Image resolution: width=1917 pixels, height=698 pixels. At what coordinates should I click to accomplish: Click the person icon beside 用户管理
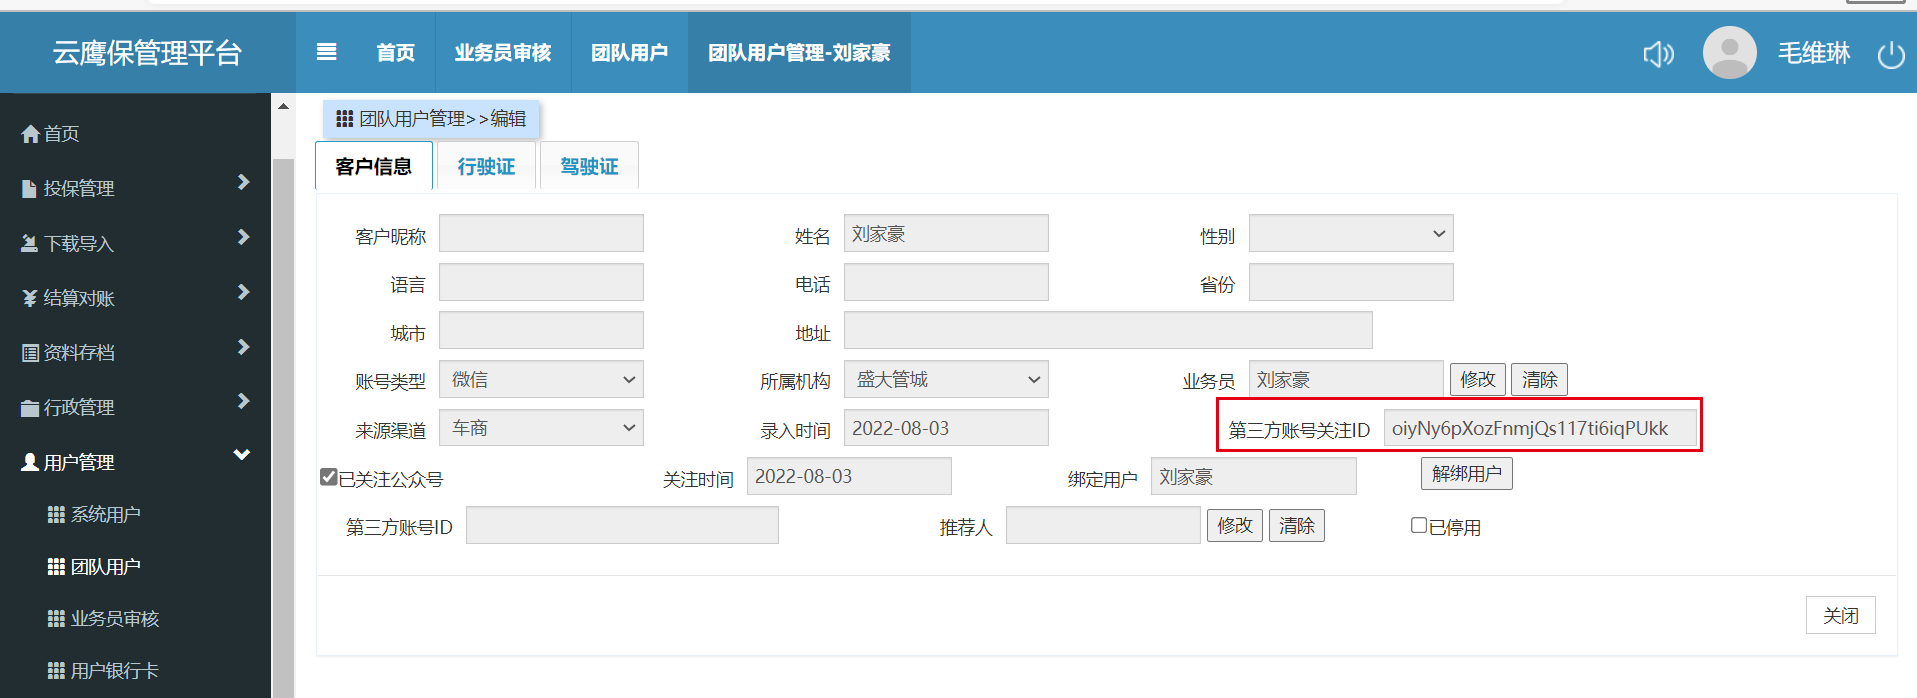coord(30,462)
